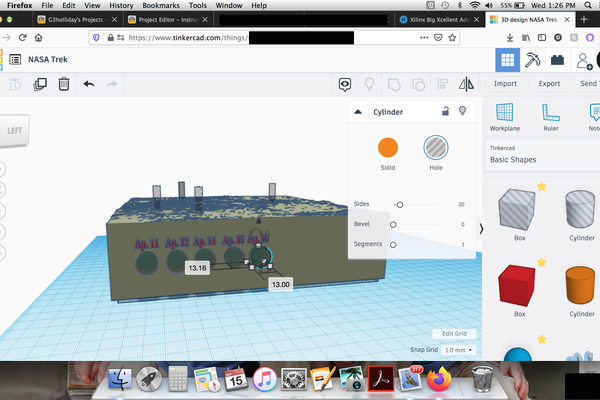600x400 pixels.
Task: Open Finder from the Dock
Action: tap(120, 379)
